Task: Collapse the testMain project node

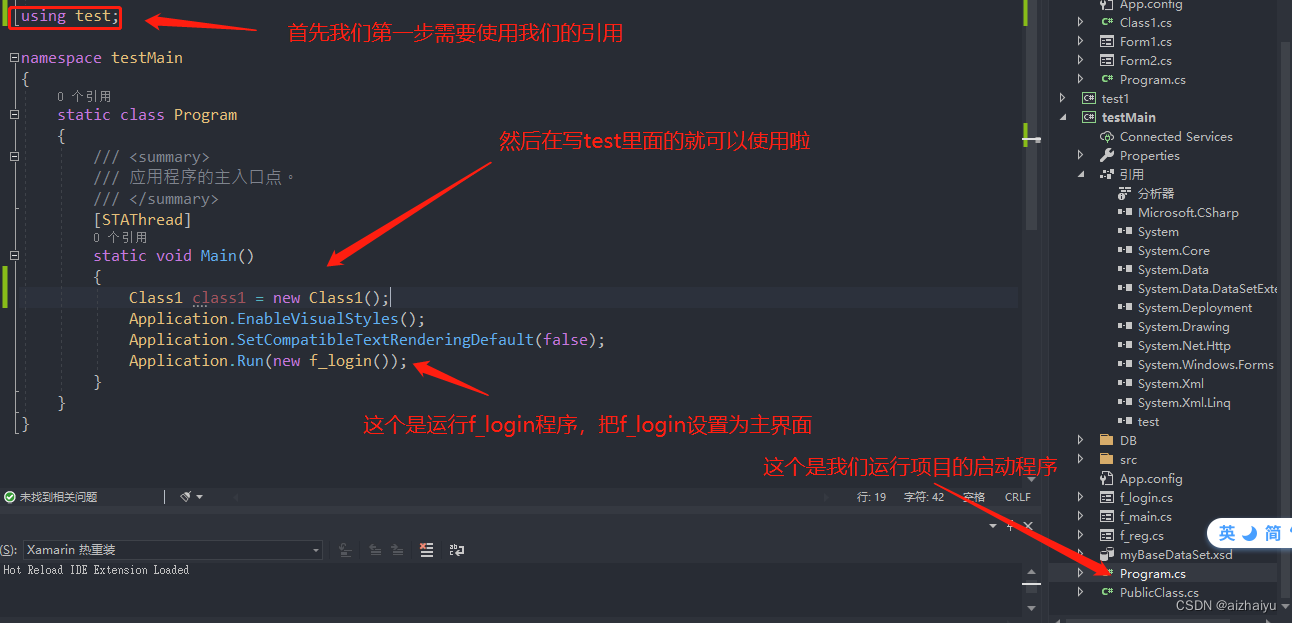Action: click(x=1063, y=117)
